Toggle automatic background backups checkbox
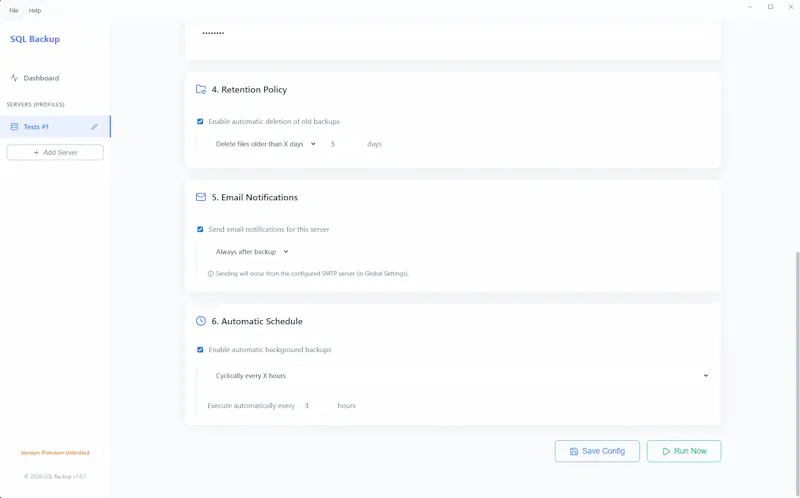The height and width of the screenshot is (498, 800). 200,350
